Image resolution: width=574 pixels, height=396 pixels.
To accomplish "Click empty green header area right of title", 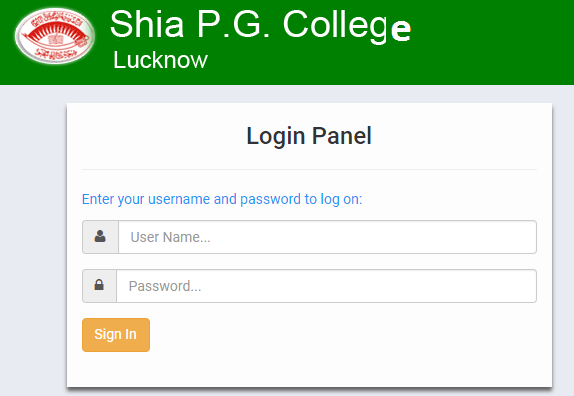I will coord(494,40).
